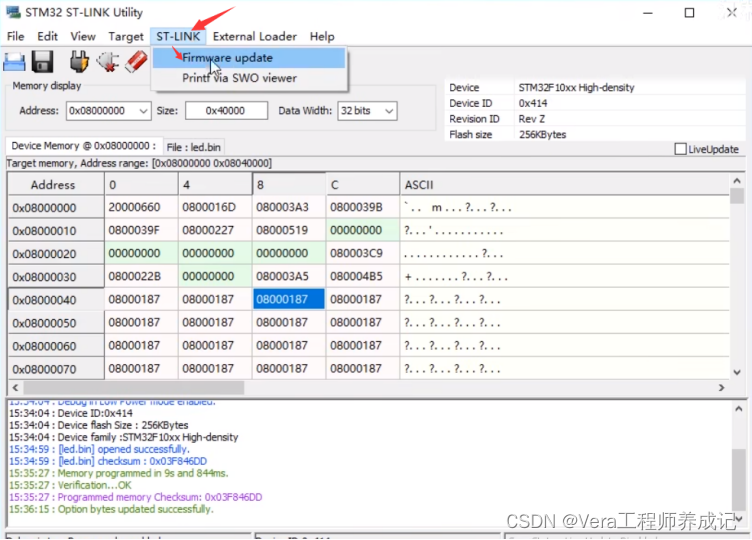
Task: Click the Full chip erase eraser icon
Action: click(x=136, y=62)
